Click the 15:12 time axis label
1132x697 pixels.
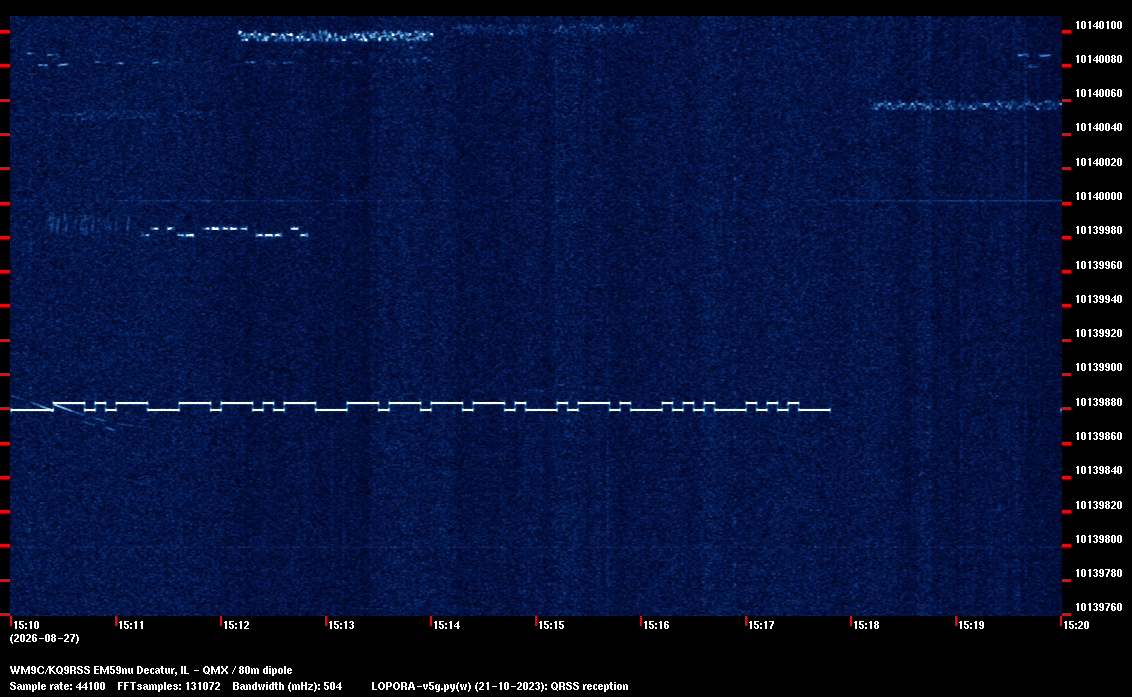[x=236, y=625]
